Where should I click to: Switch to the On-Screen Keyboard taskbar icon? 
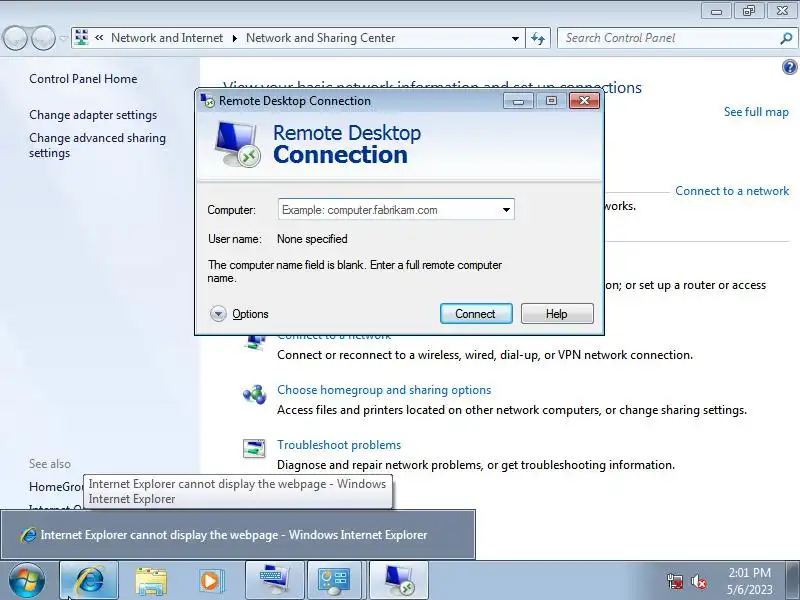[x=274, y=580]
